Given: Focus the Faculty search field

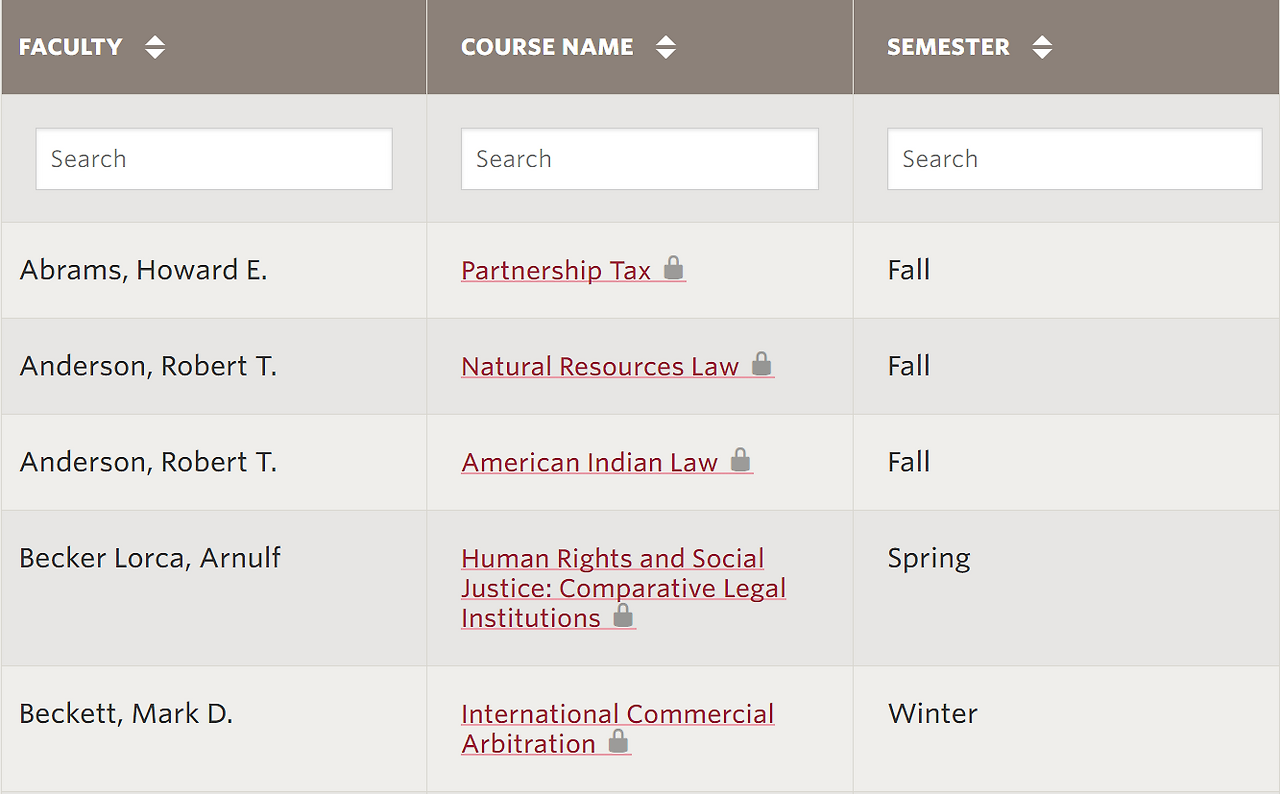Looking at the screenshot, I should tap(214, 159).
